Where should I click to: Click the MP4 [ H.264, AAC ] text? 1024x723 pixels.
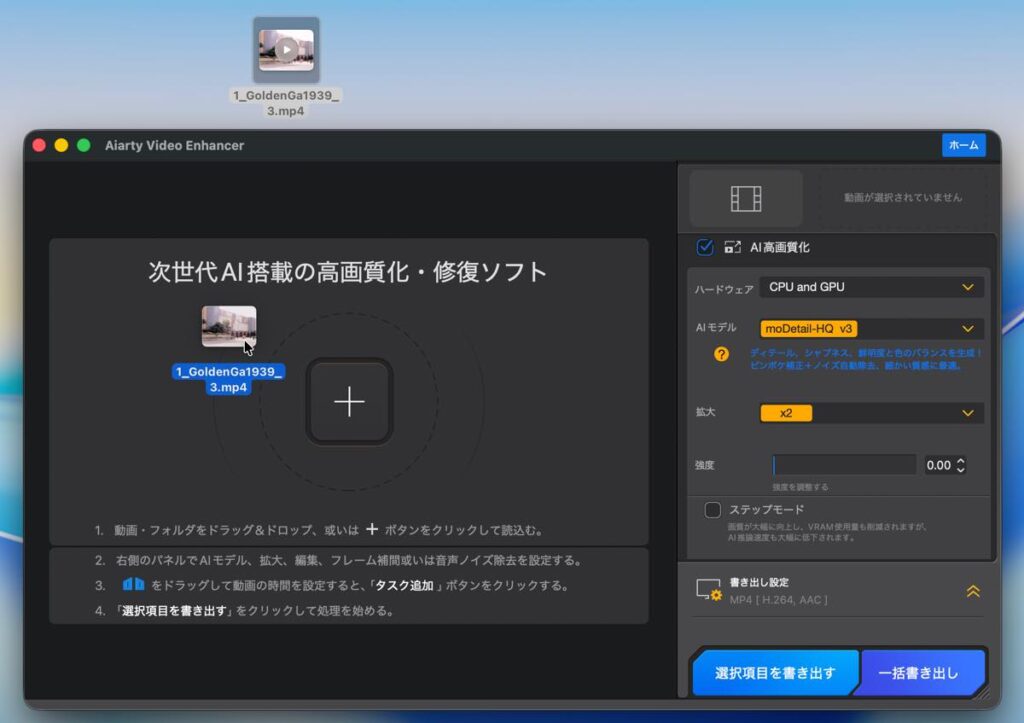778,600
